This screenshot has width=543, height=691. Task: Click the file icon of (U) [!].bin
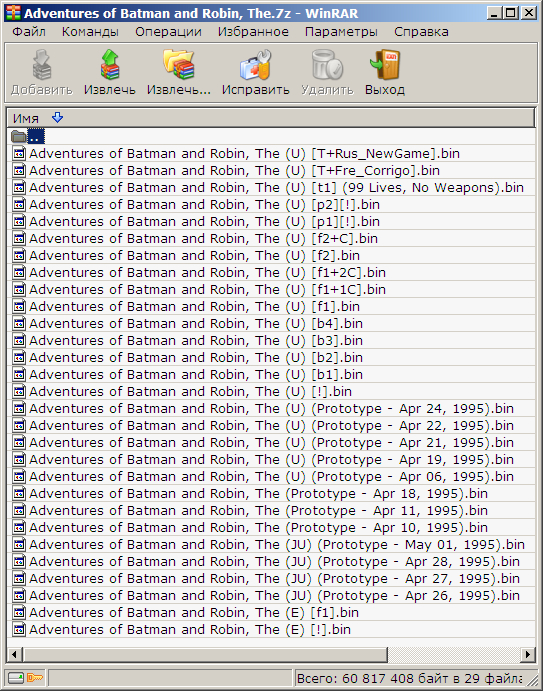click(19, 391)
